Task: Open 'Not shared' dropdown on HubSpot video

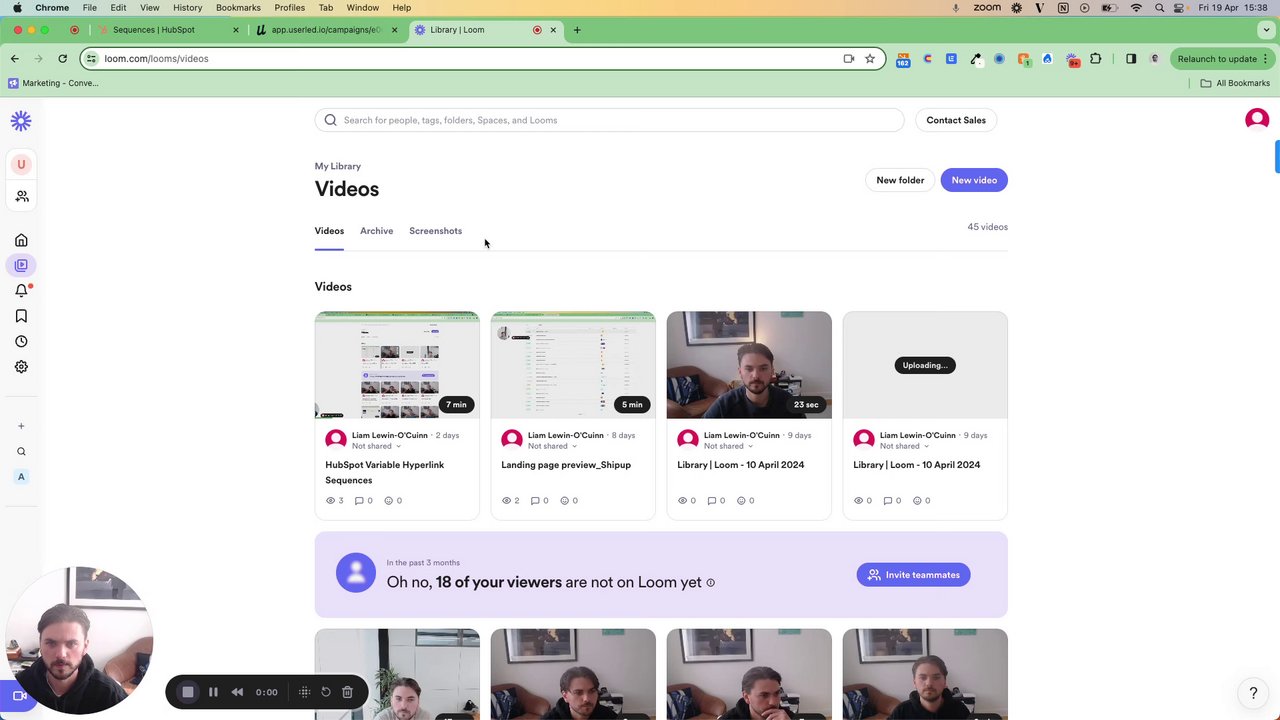Action: coord(375,446)
